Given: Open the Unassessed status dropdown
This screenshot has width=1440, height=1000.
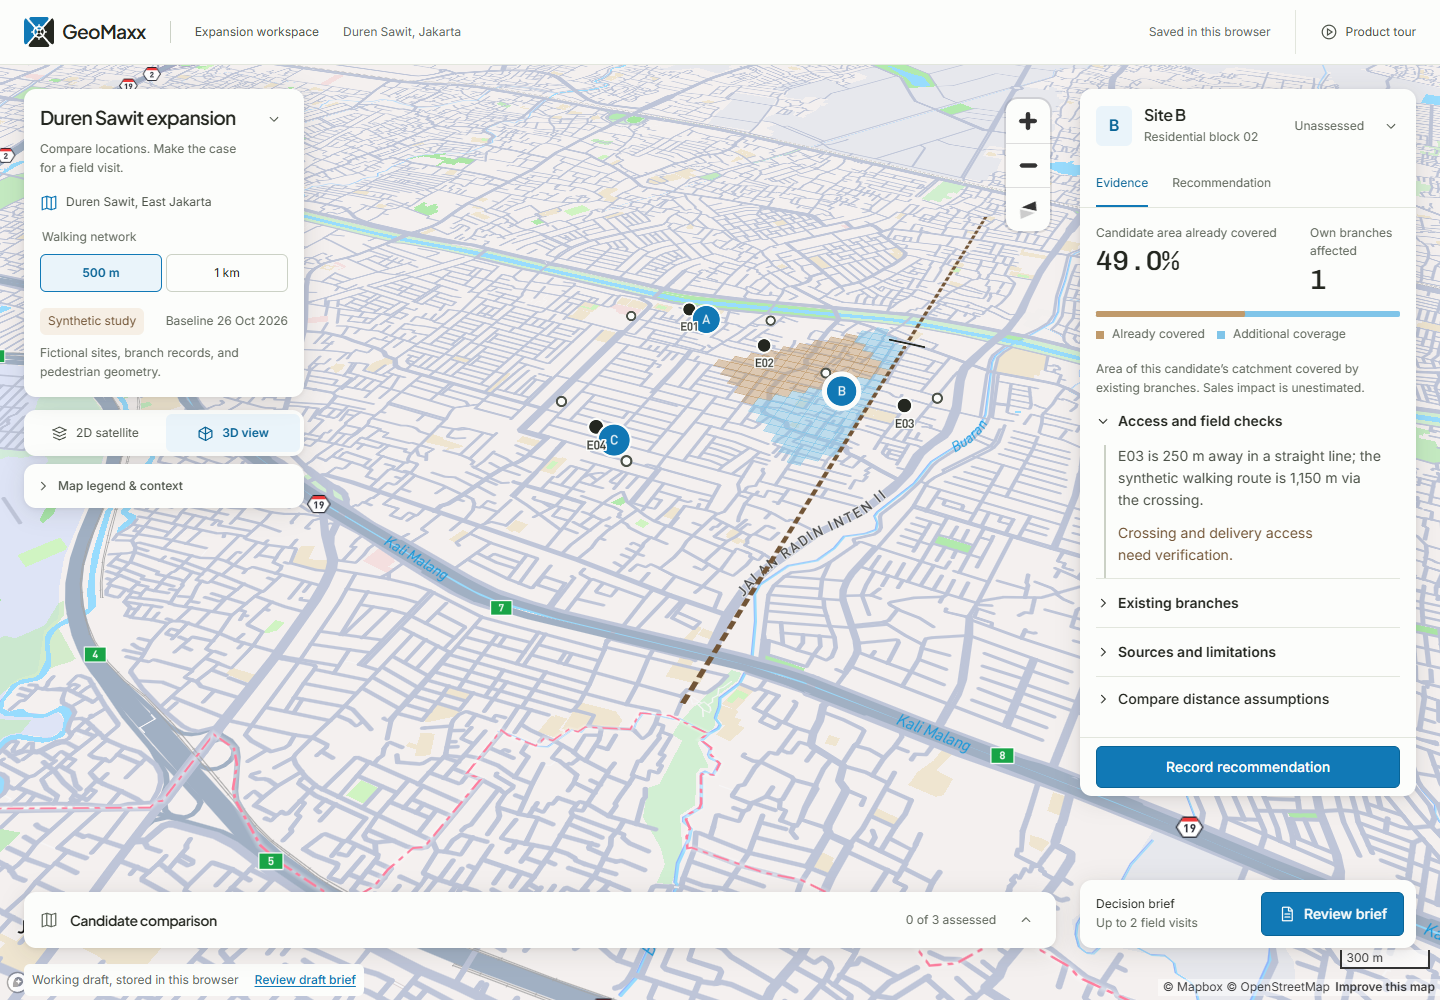Looking at the screenshot, I should pyautogui.click(x=1345, y=126).
